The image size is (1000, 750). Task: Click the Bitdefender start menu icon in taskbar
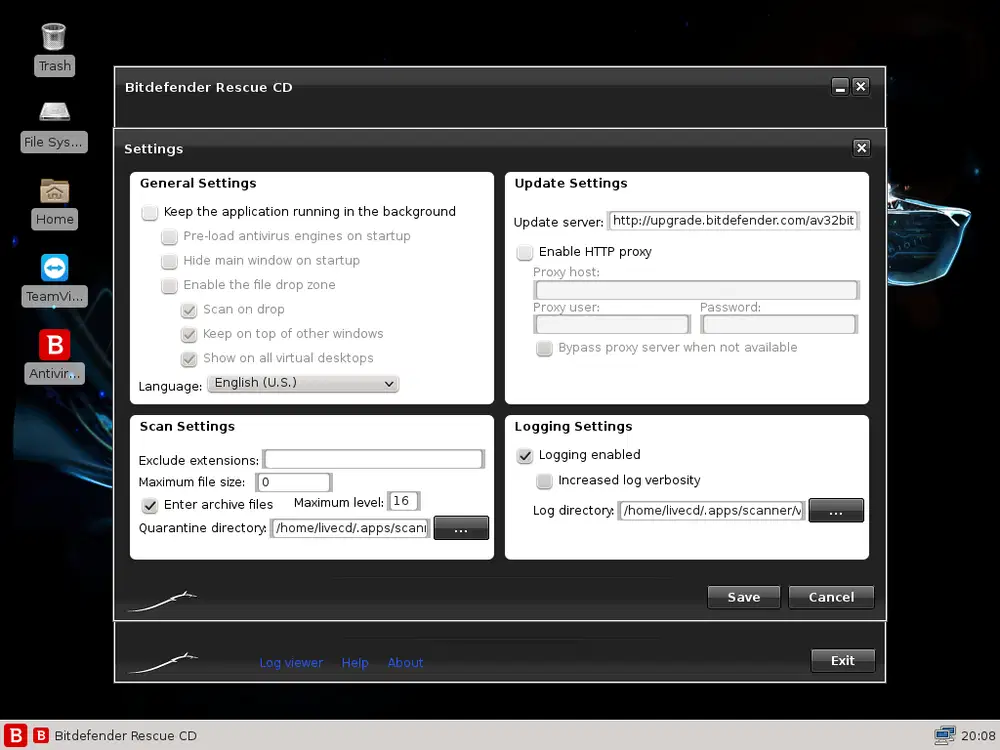pos(15,735)
